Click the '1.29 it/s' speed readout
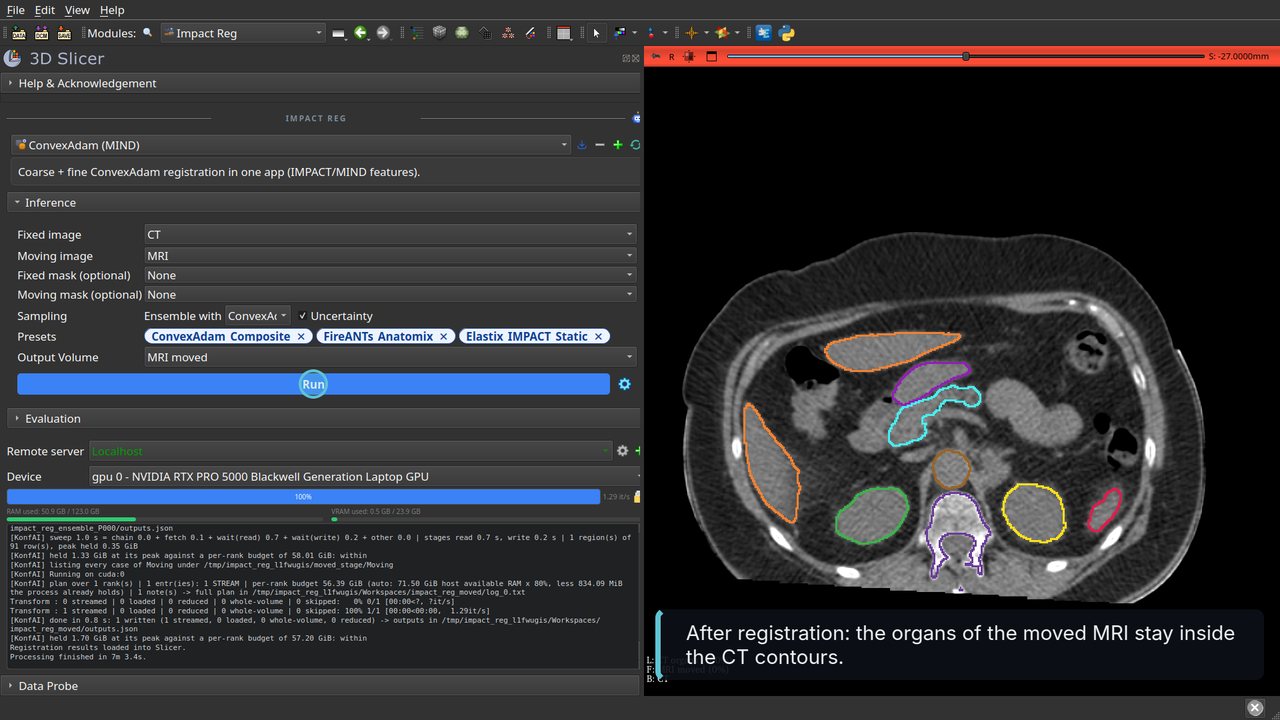 pos(616,496)
